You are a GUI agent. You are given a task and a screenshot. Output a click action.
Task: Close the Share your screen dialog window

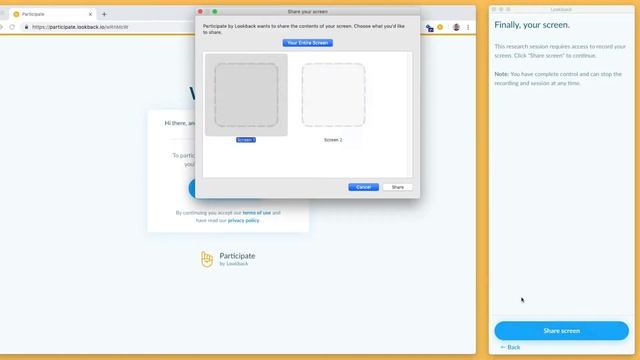point(200,11)
